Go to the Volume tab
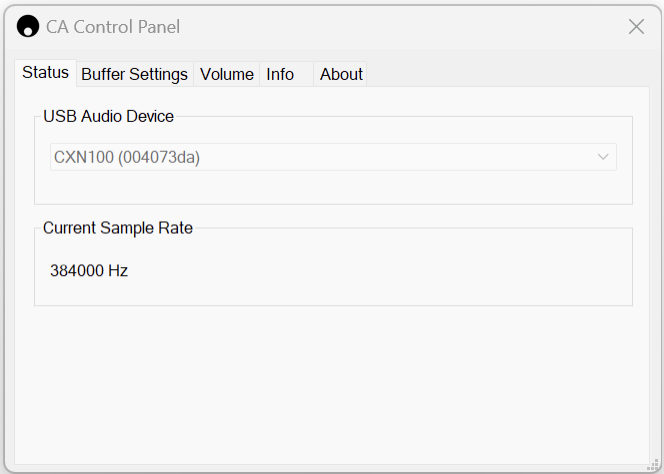This screenshot has width=664, height=474. pos(227,75)
